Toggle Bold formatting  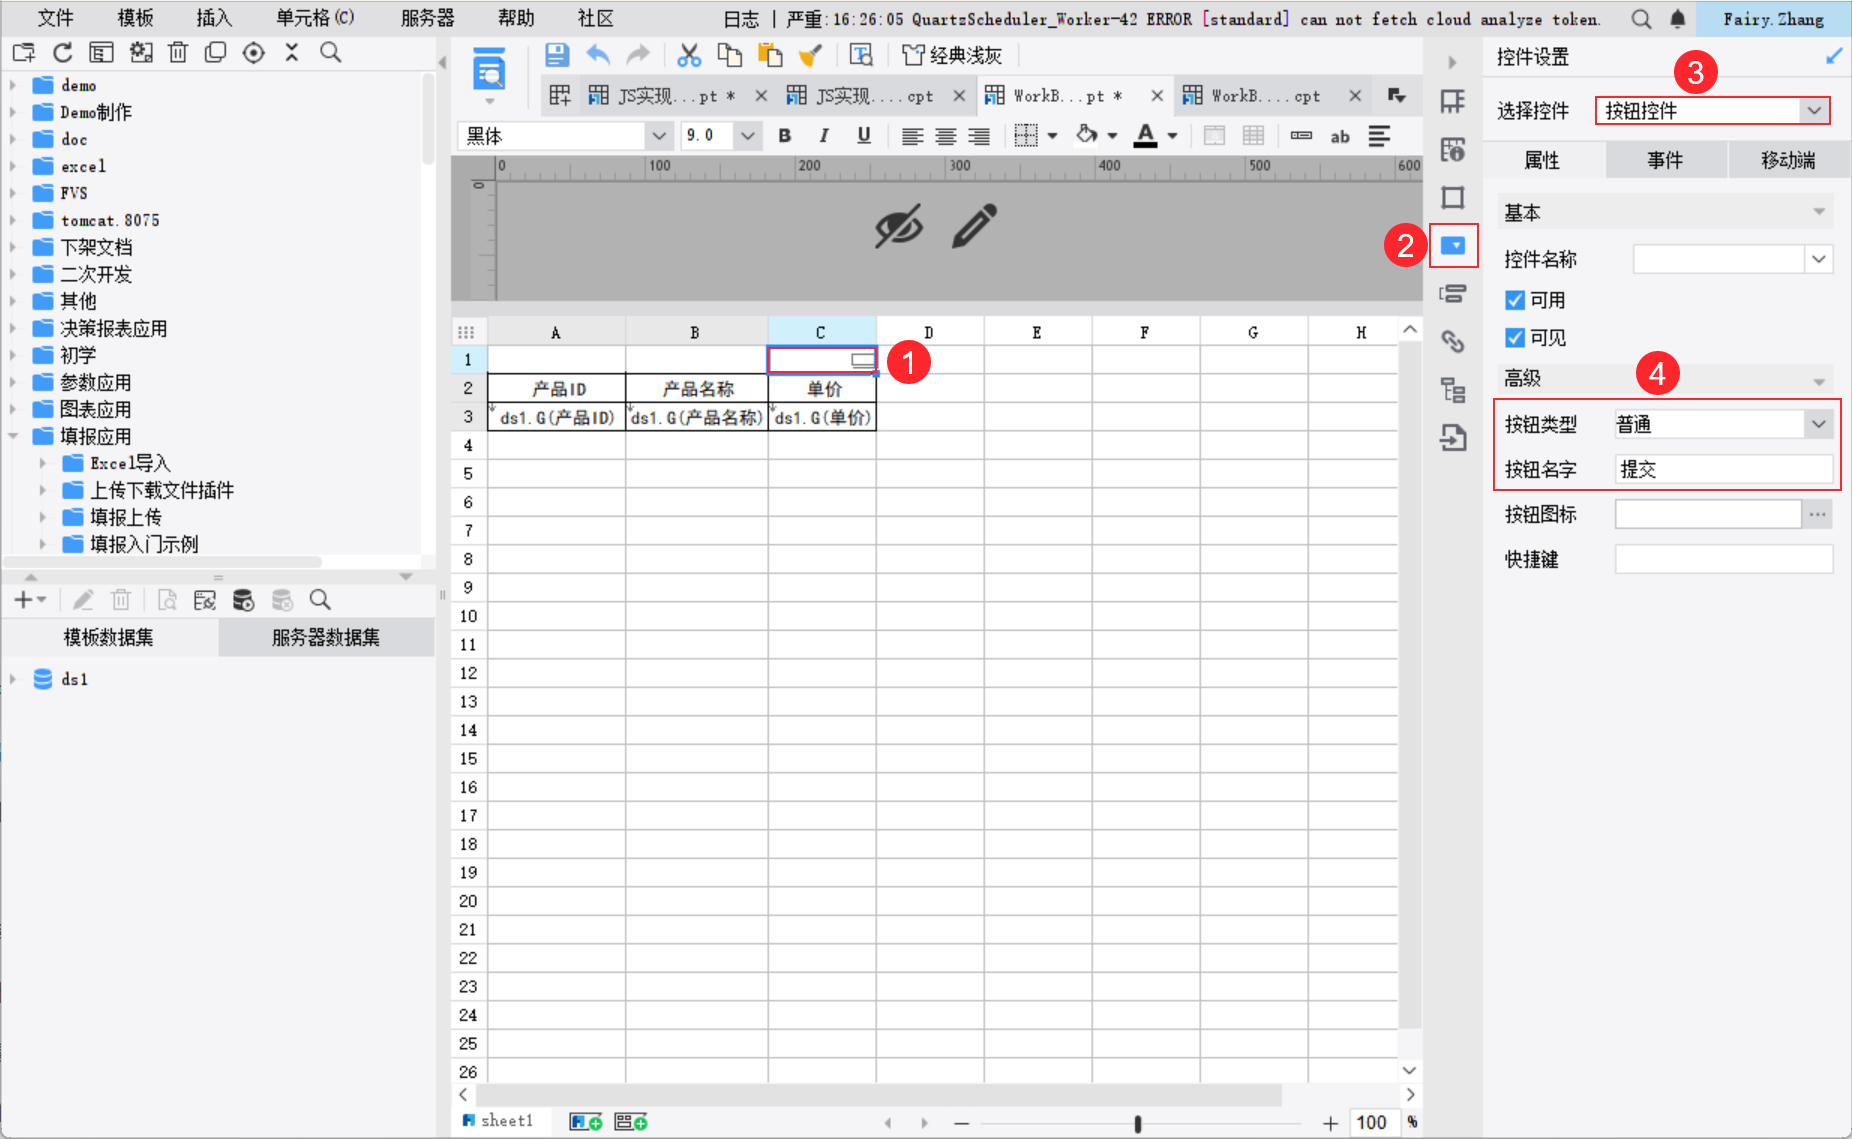785,136
